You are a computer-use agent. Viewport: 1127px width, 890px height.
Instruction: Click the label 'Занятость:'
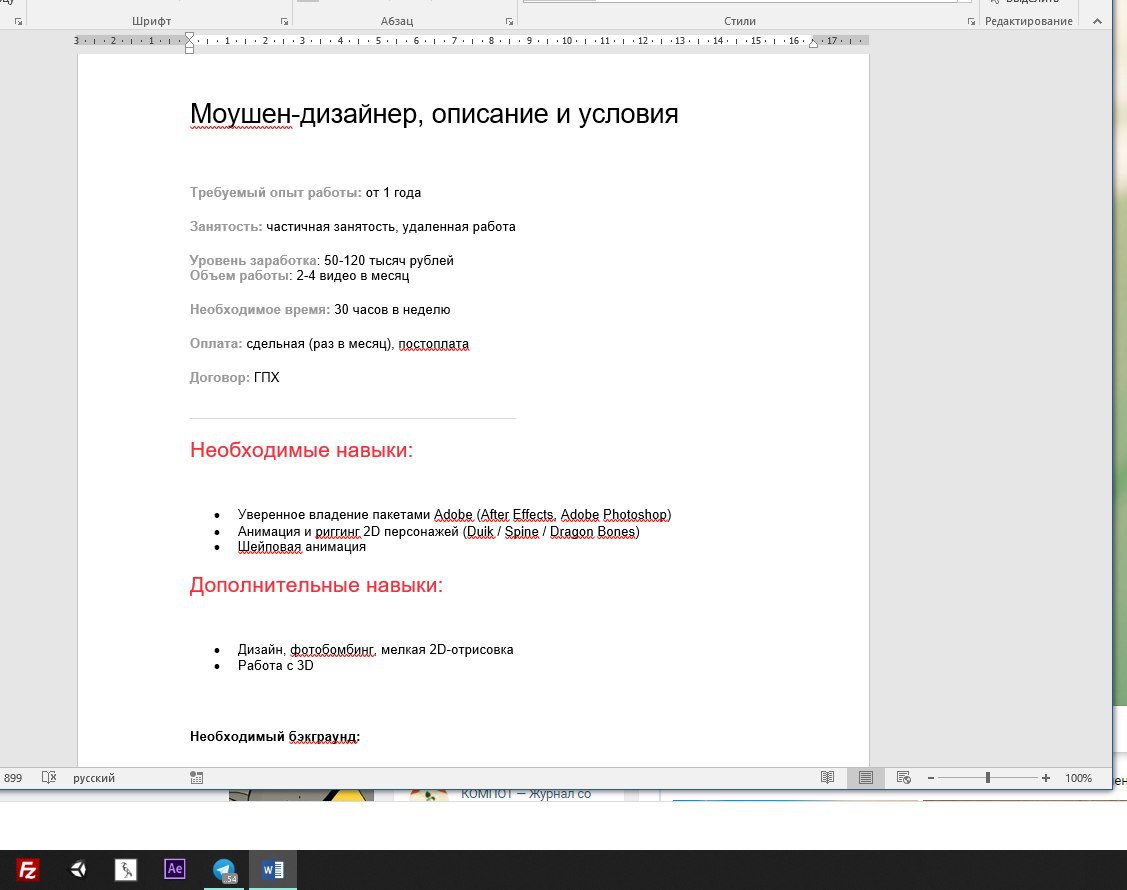pos(226,226)
